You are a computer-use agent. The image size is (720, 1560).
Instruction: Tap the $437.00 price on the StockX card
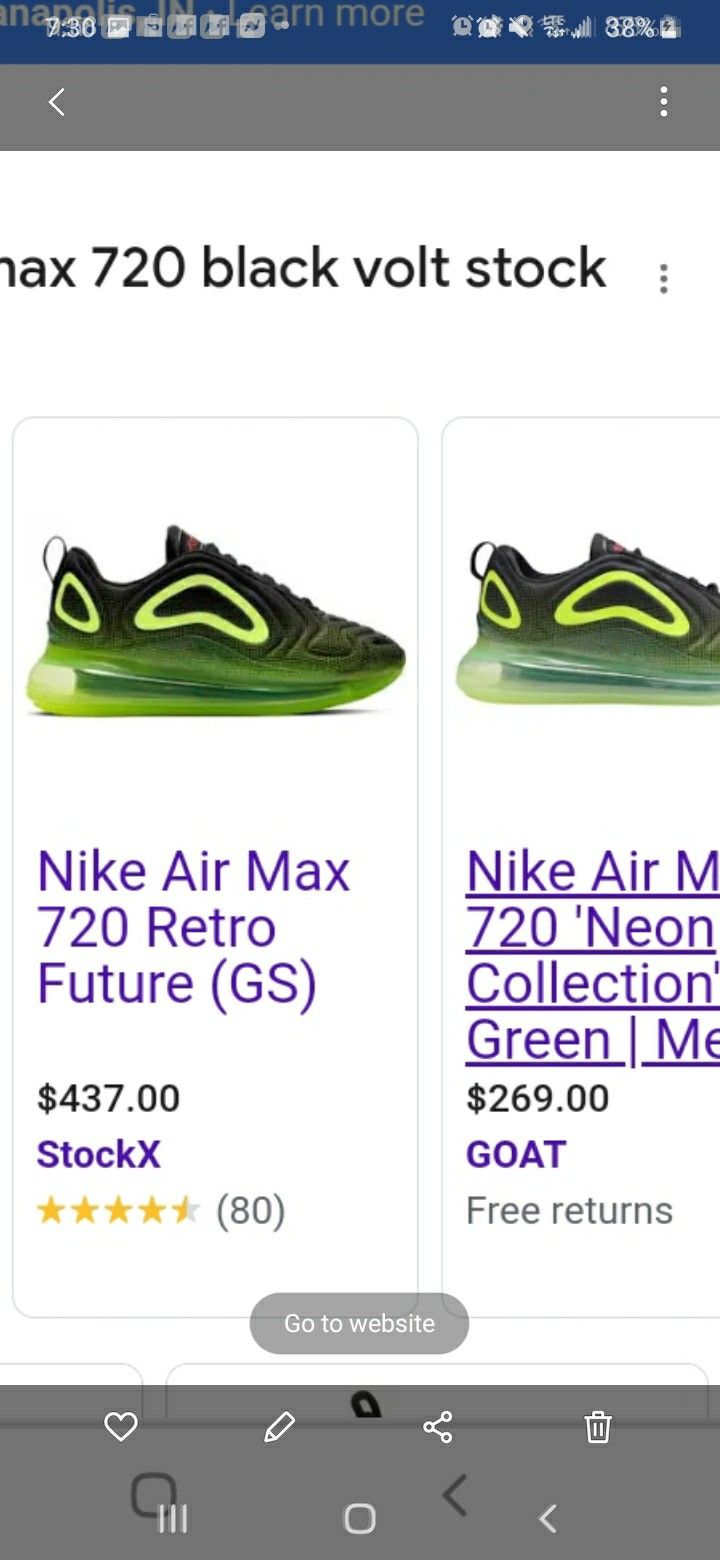[x=108, y=1098]
